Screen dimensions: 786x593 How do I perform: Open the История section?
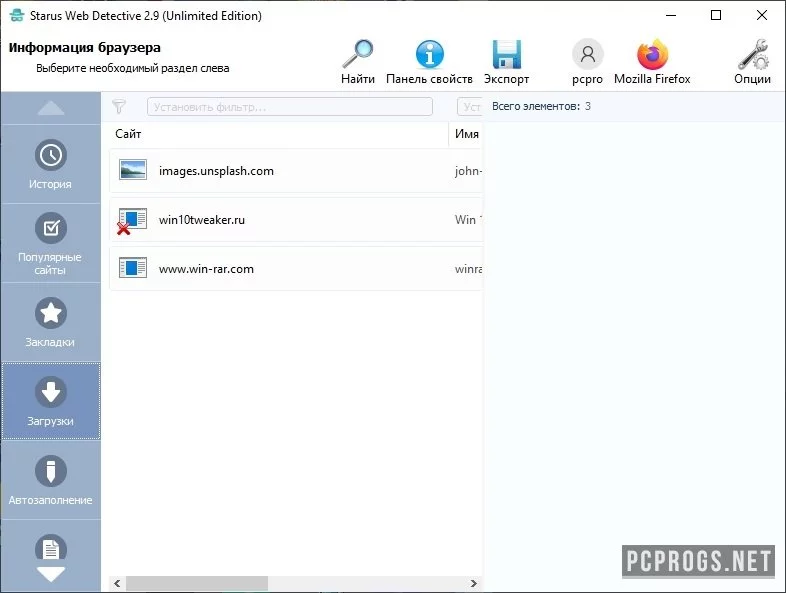click(x=51, y=164)
